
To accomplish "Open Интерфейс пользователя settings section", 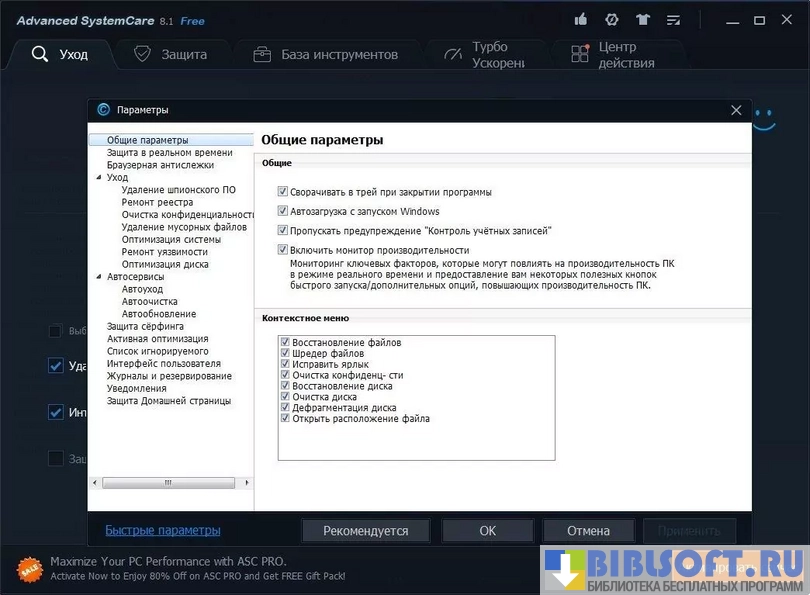I will coord(163,364).
